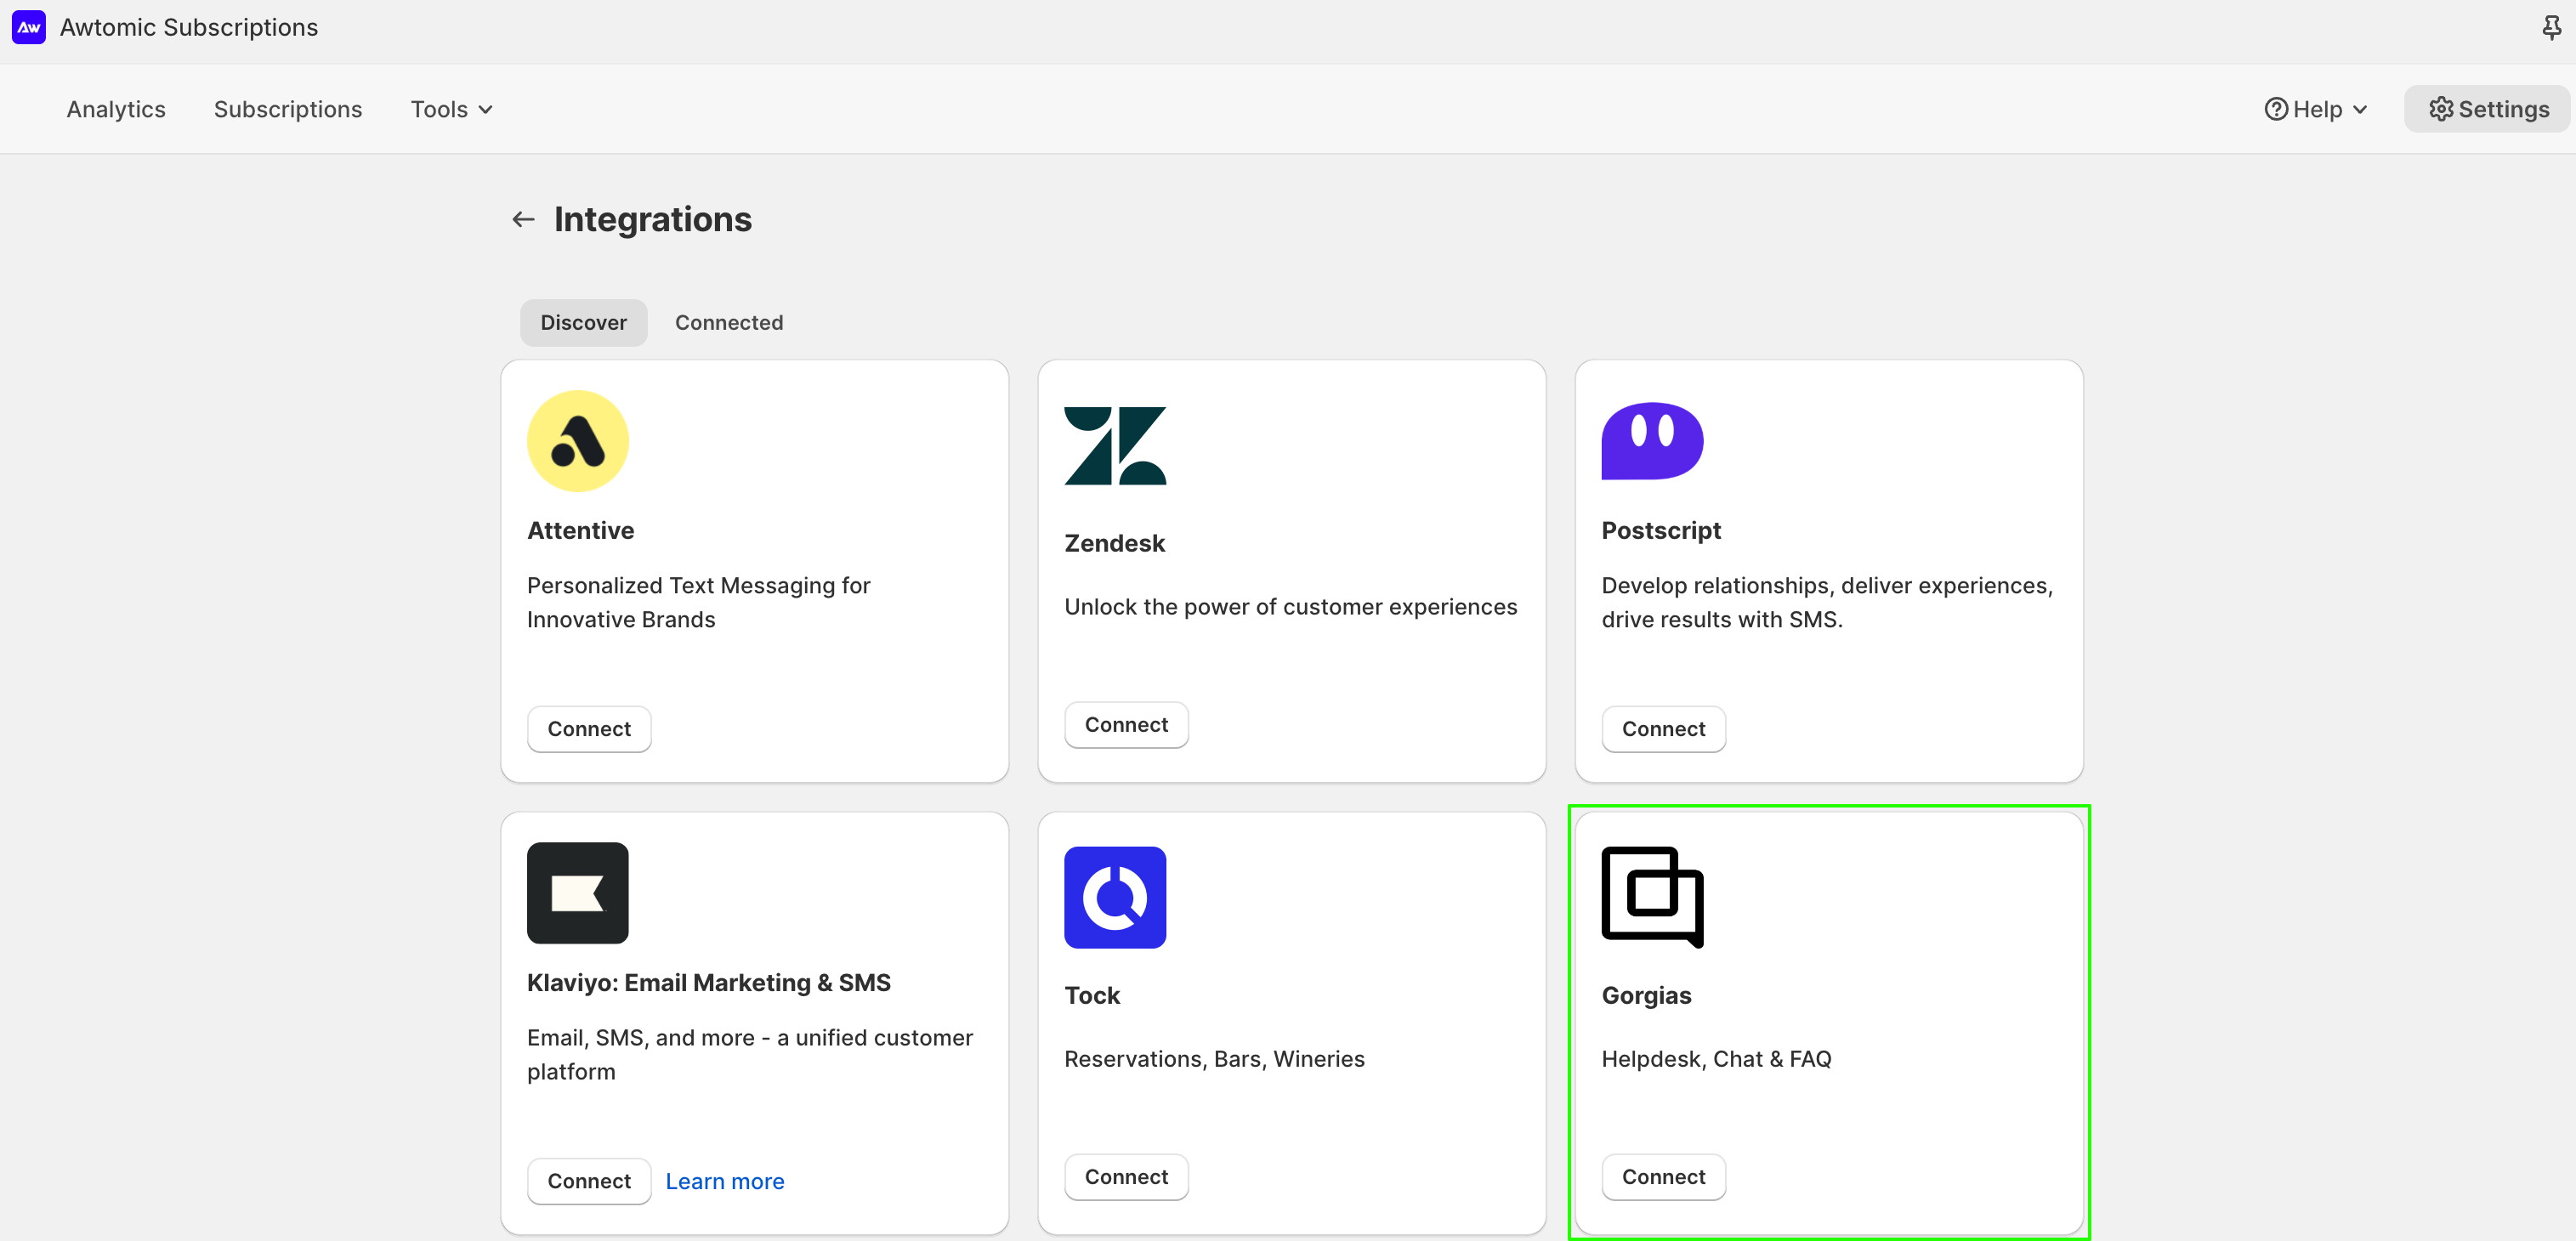2576x1241 pixels.
Task: Connect the Attentive integration
Action: coord(589,729)
